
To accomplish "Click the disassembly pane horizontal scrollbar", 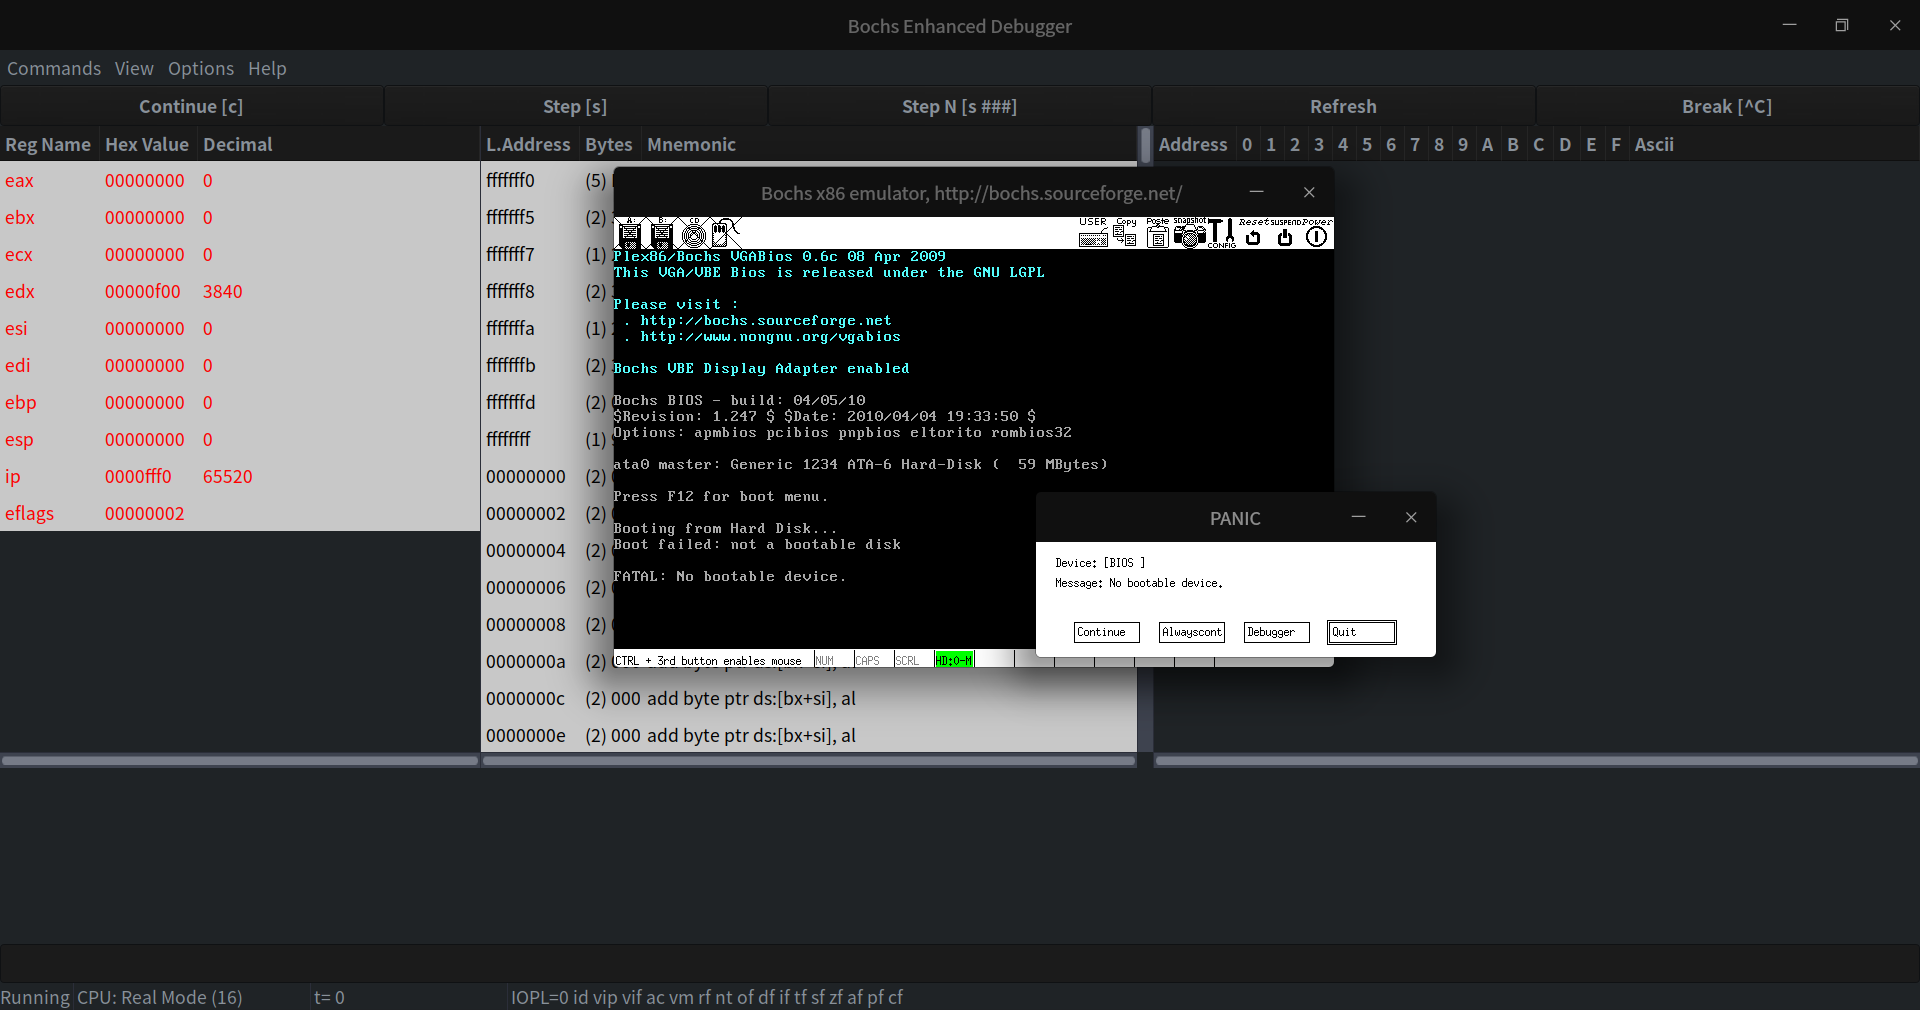I will [x=809, y=761].
